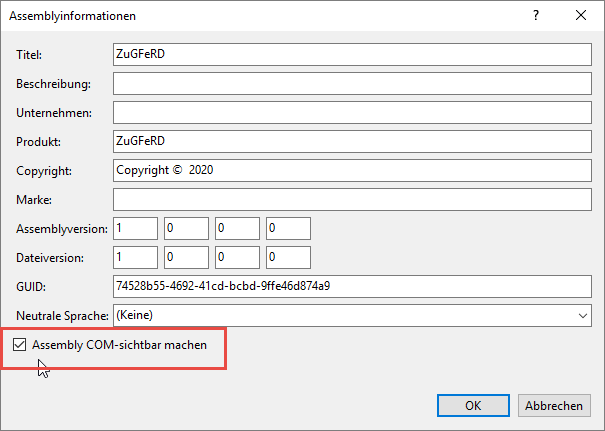Click the fourth Assemblyversion number box
This screenshot has height=431, width=605.
[287, 228]
